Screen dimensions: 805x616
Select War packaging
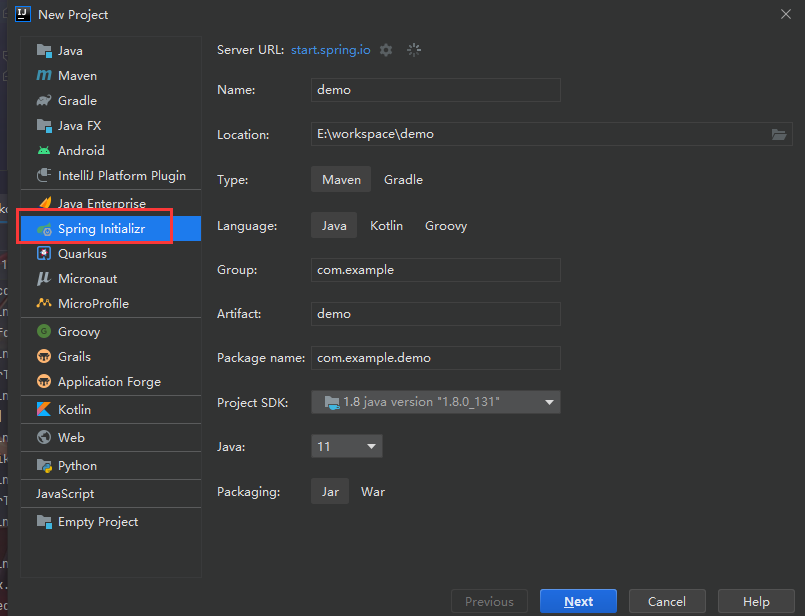[373, 492]
